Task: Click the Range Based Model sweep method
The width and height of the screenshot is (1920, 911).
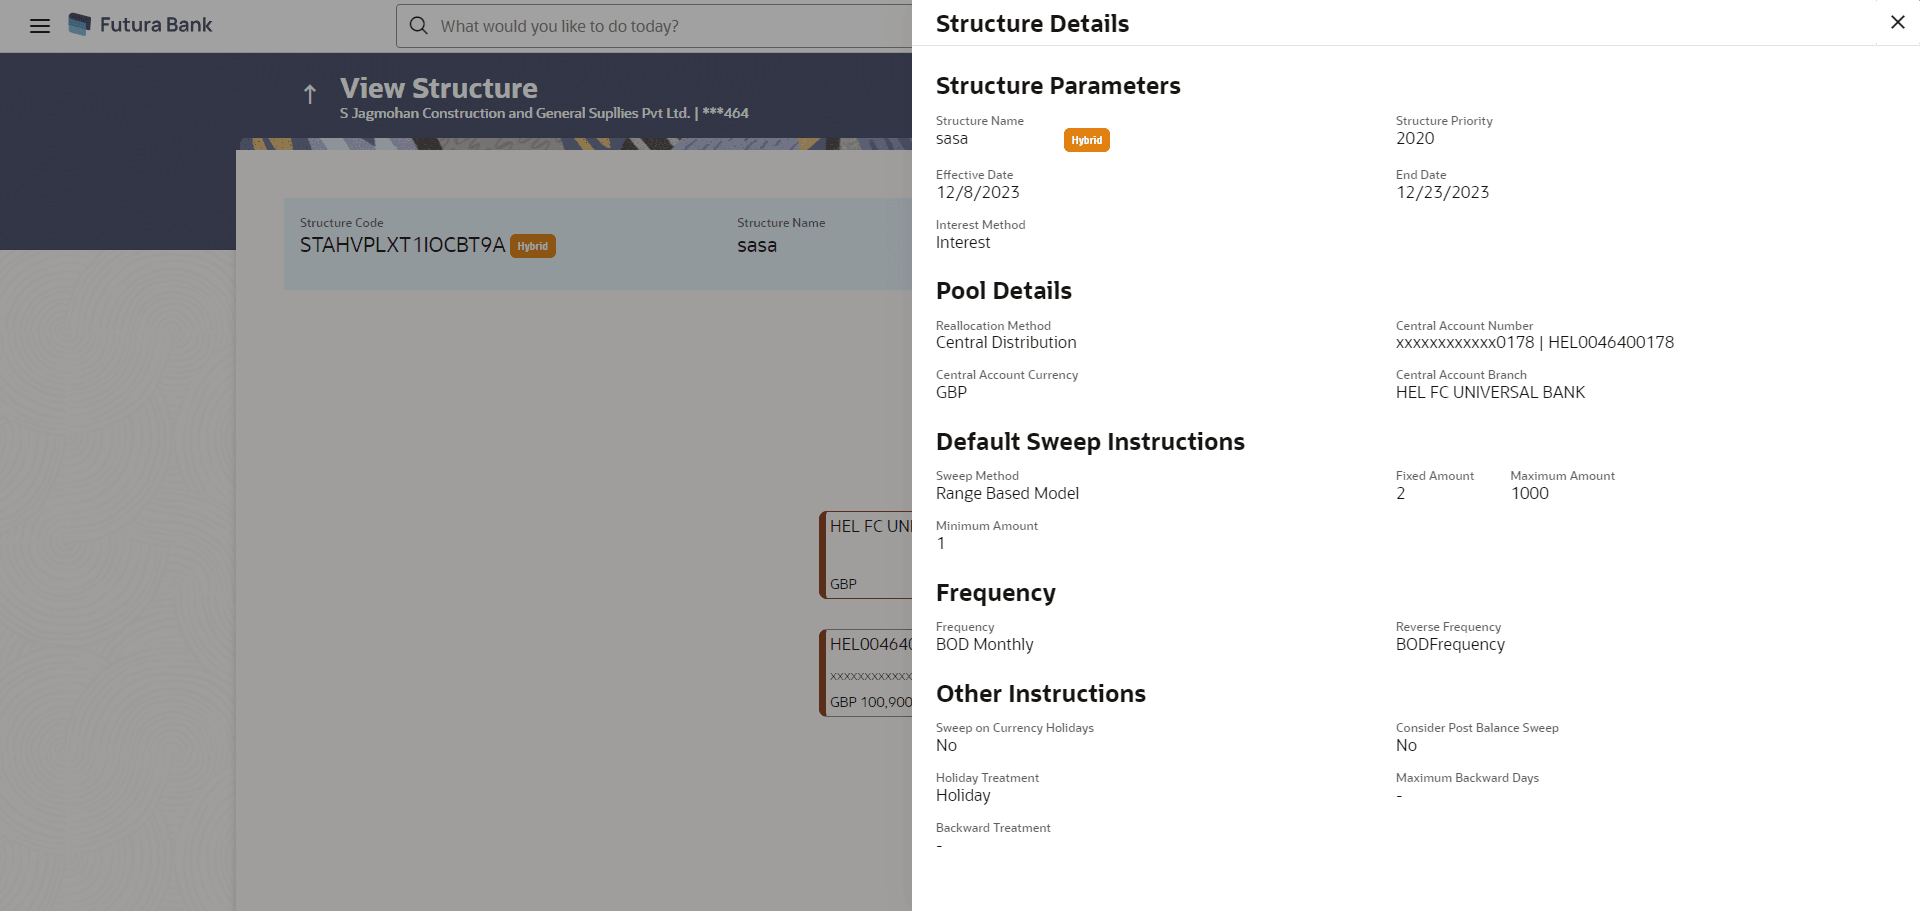Action: click(x=1007, y=493)
